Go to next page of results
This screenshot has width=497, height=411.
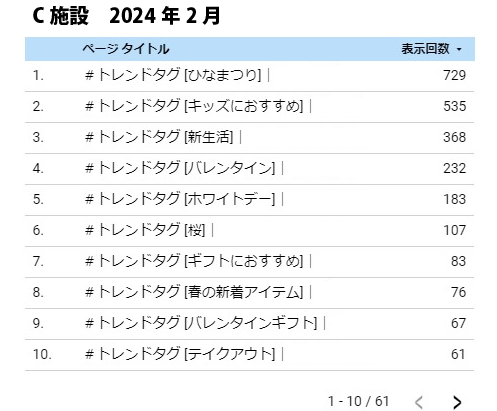[457, 402]
